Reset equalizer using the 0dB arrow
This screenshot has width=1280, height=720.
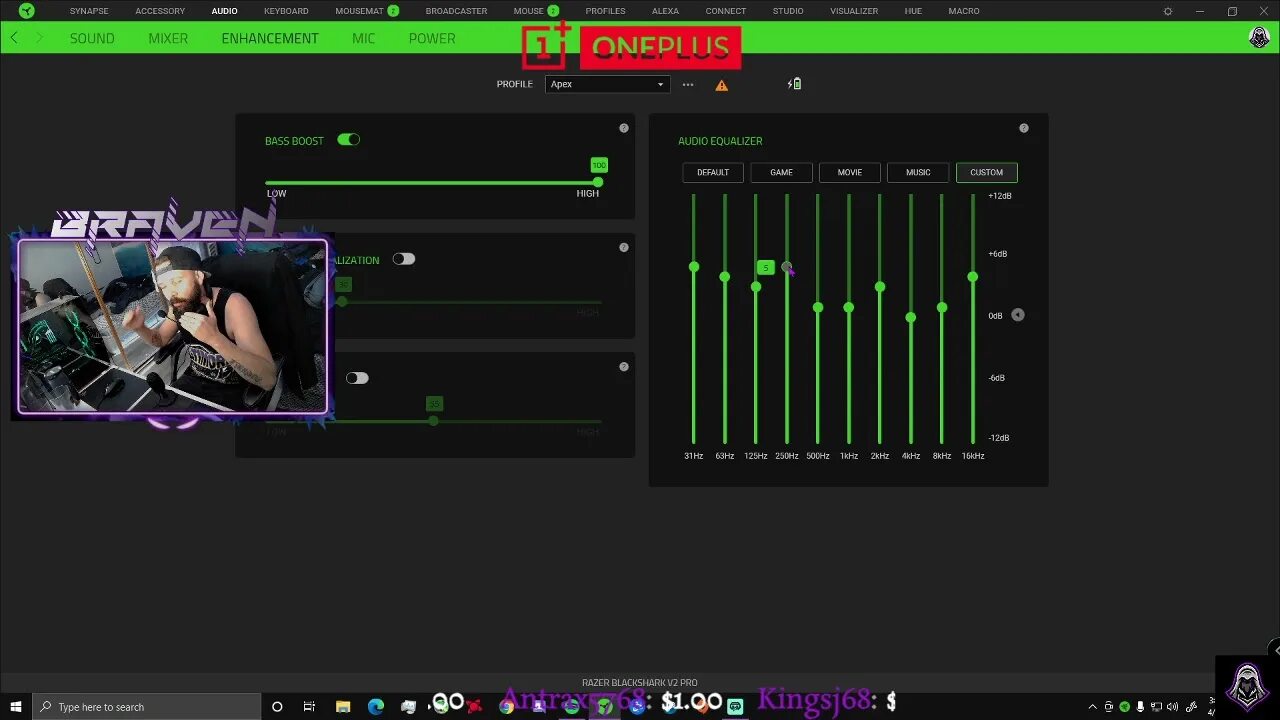tap(1018, 315)
